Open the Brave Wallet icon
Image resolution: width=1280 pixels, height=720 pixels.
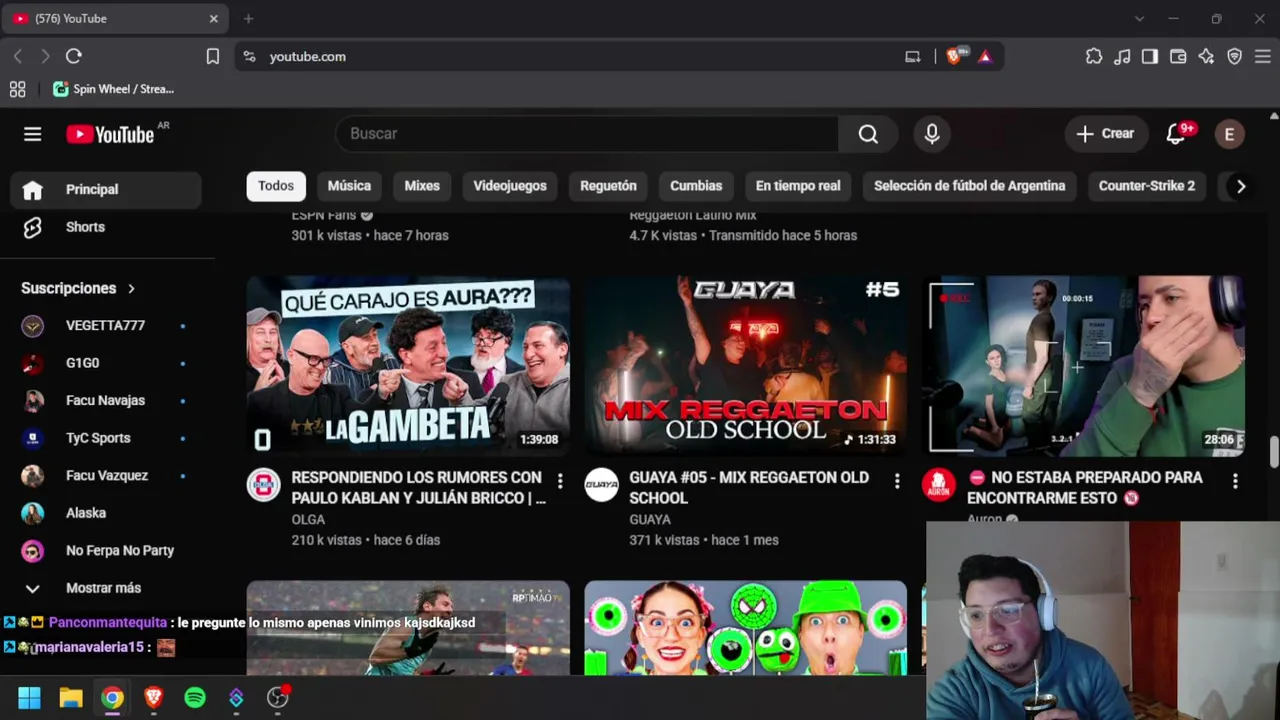click(1178, 57)
